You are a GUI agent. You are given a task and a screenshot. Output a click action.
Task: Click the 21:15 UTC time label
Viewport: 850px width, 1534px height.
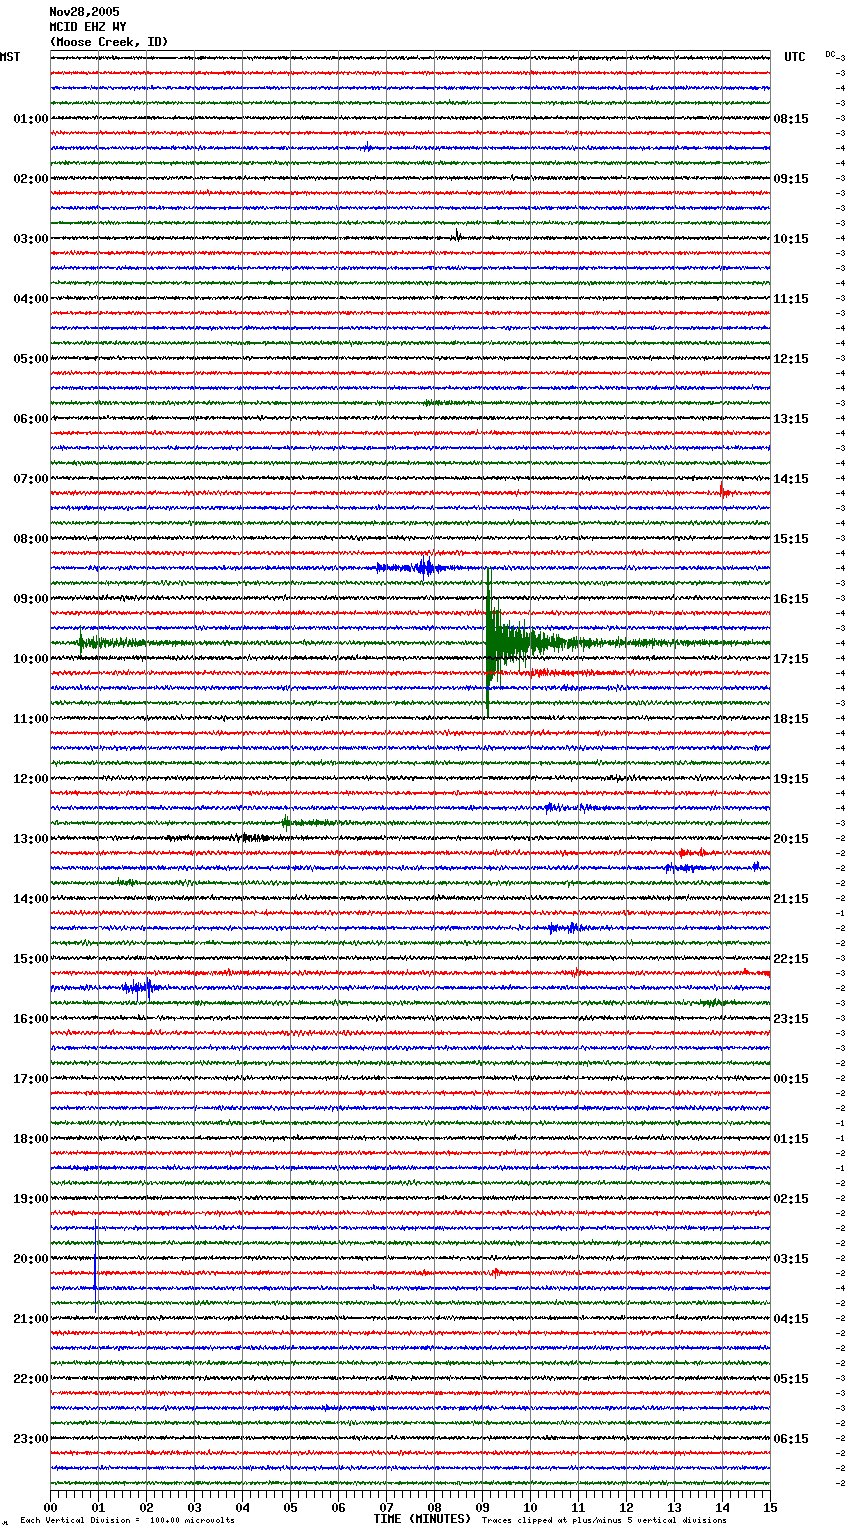(x=791, y=899)
